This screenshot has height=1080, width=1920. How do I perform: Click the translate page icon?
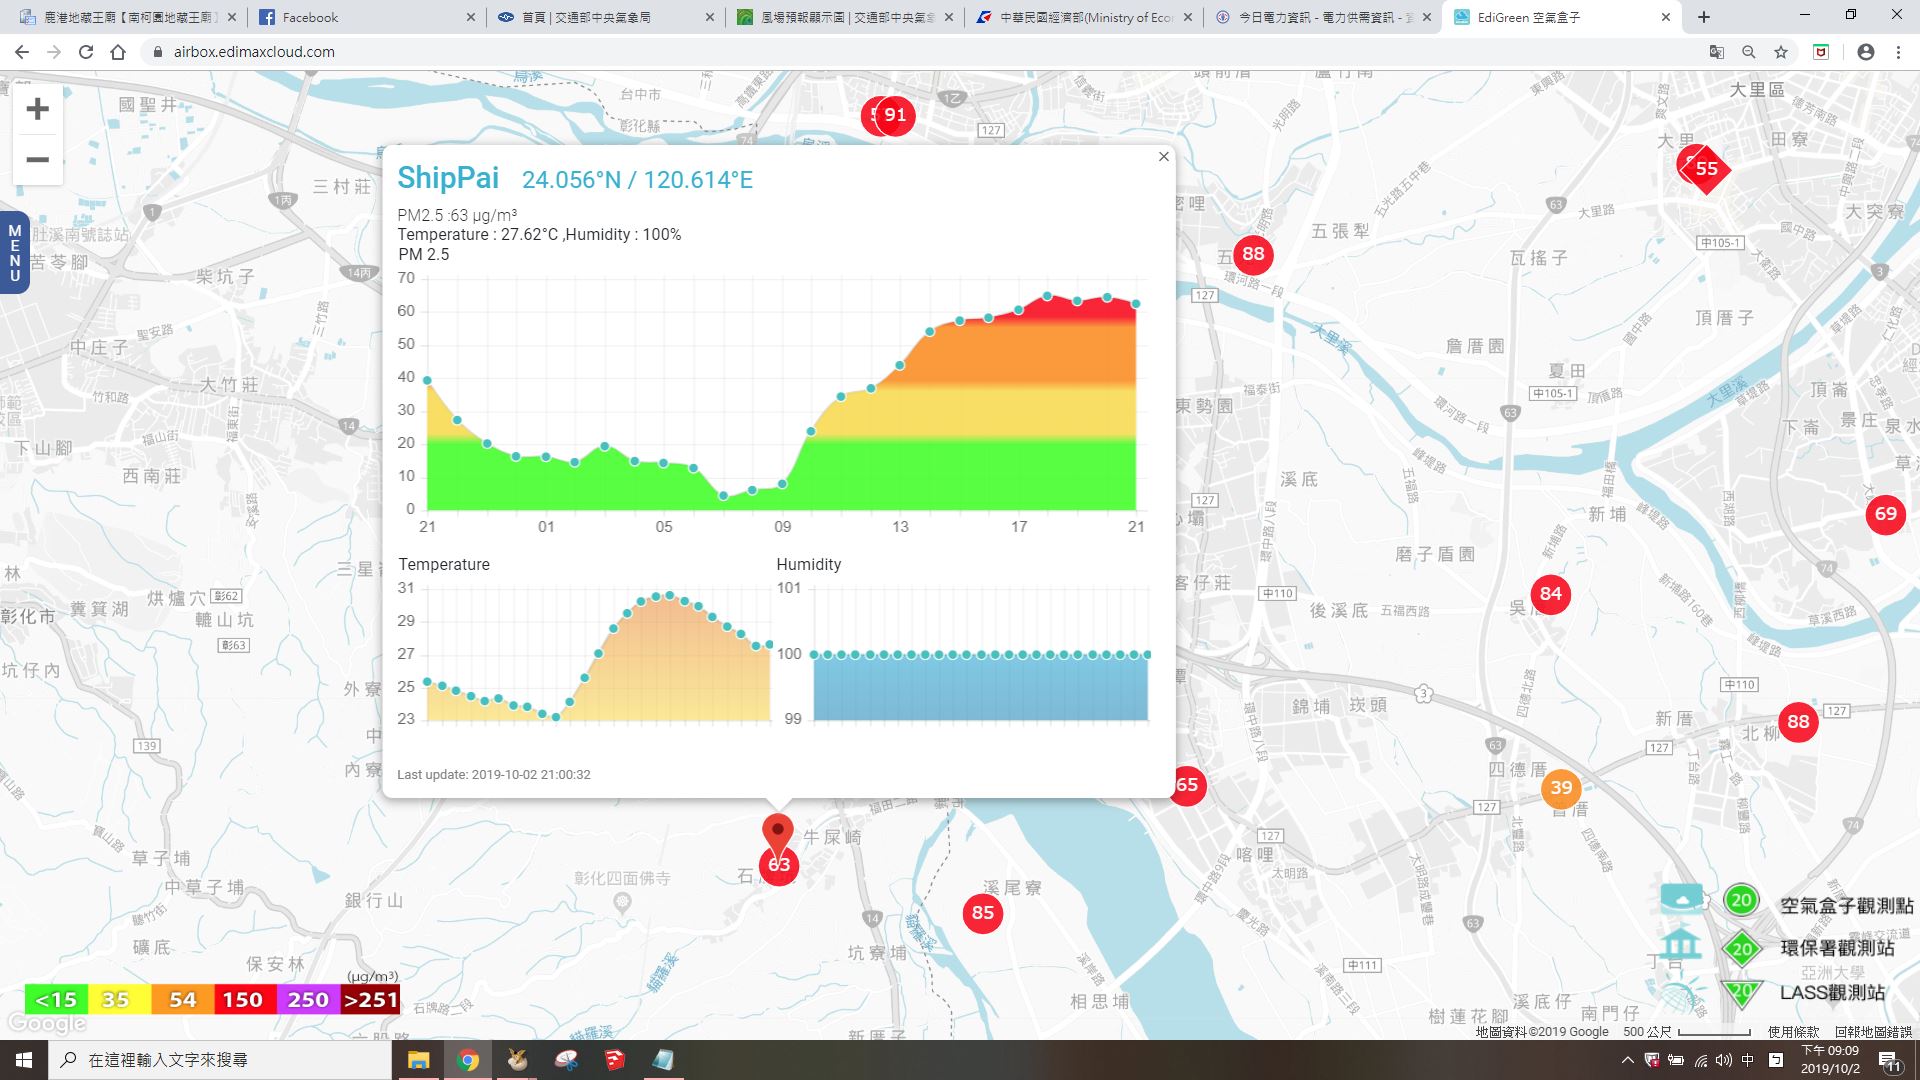point(1716,52)
